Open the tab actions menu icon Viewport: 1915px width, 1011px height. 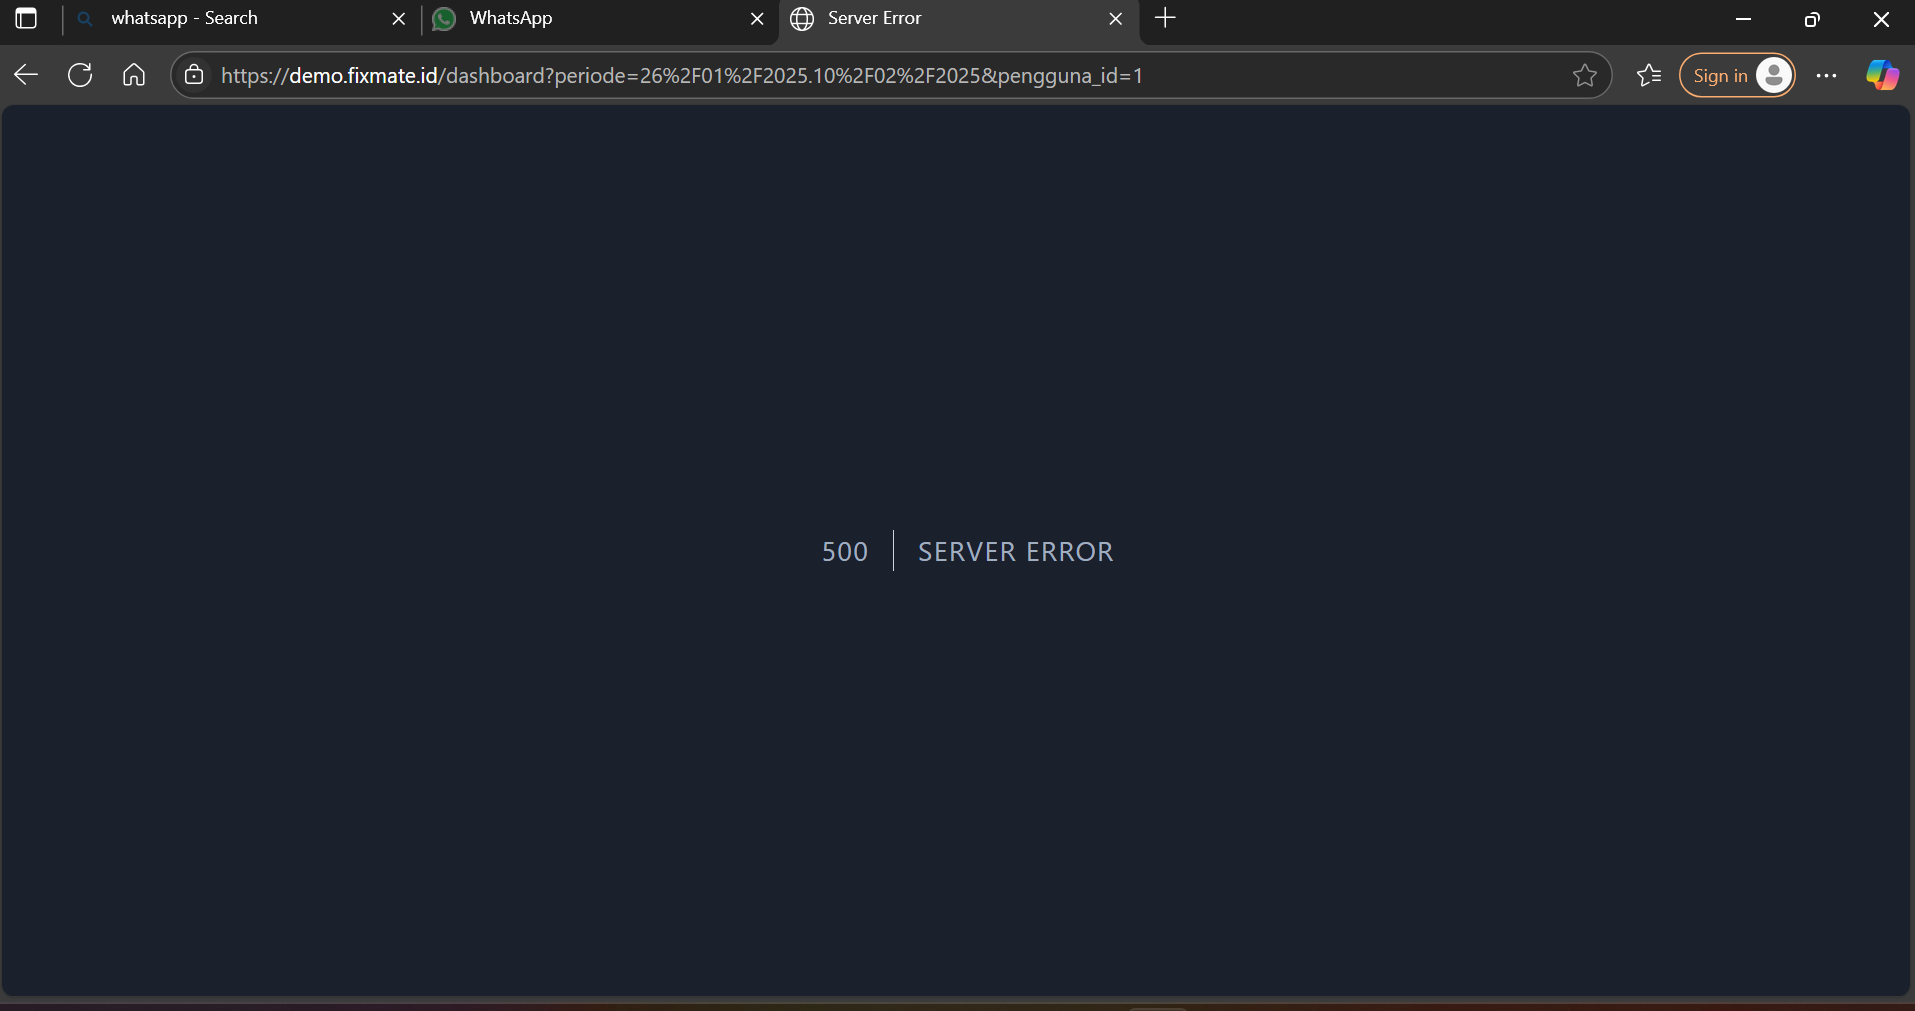pyautogui.click(x=26, y=19)
